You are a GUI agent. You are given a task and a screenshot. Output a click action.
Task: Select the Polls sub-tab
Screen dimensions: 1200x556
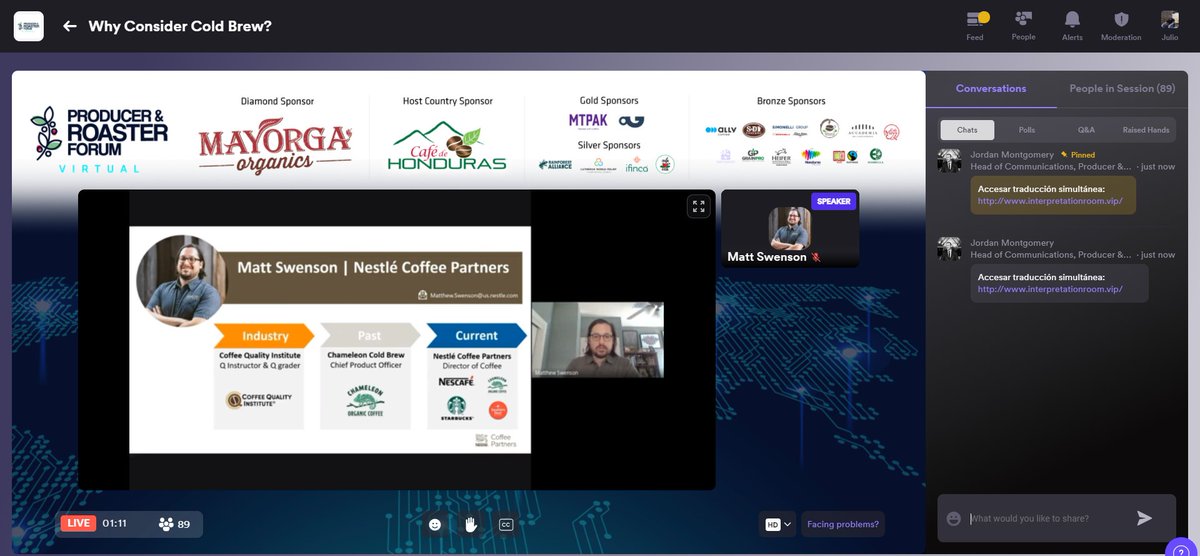click(x=1026, y=130)
